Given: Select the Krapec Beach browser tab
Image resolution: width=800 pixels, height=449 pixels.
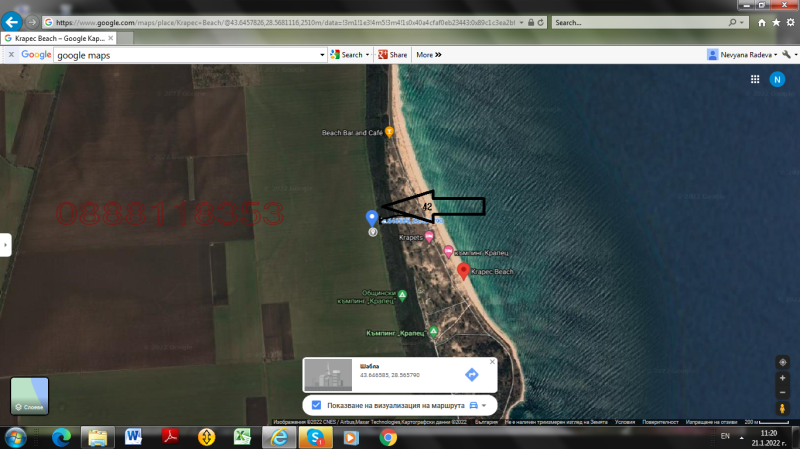Looking at the screenshot, I should pyautogui.click(x=60, y=38).
